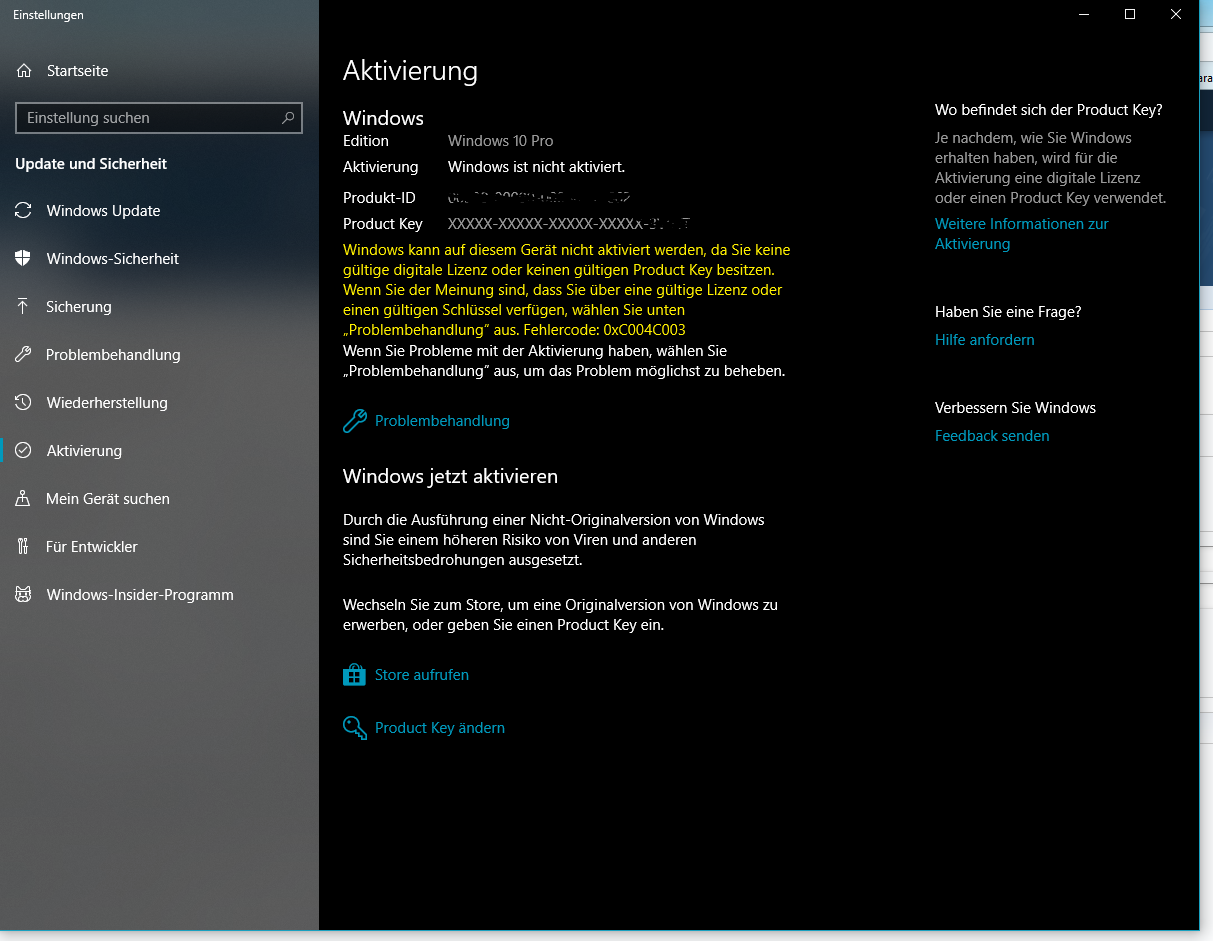Click the Problembehandlung wrench icon in sidebar
Viewport: 1213px width, 941px height.
tap(23, 355)
